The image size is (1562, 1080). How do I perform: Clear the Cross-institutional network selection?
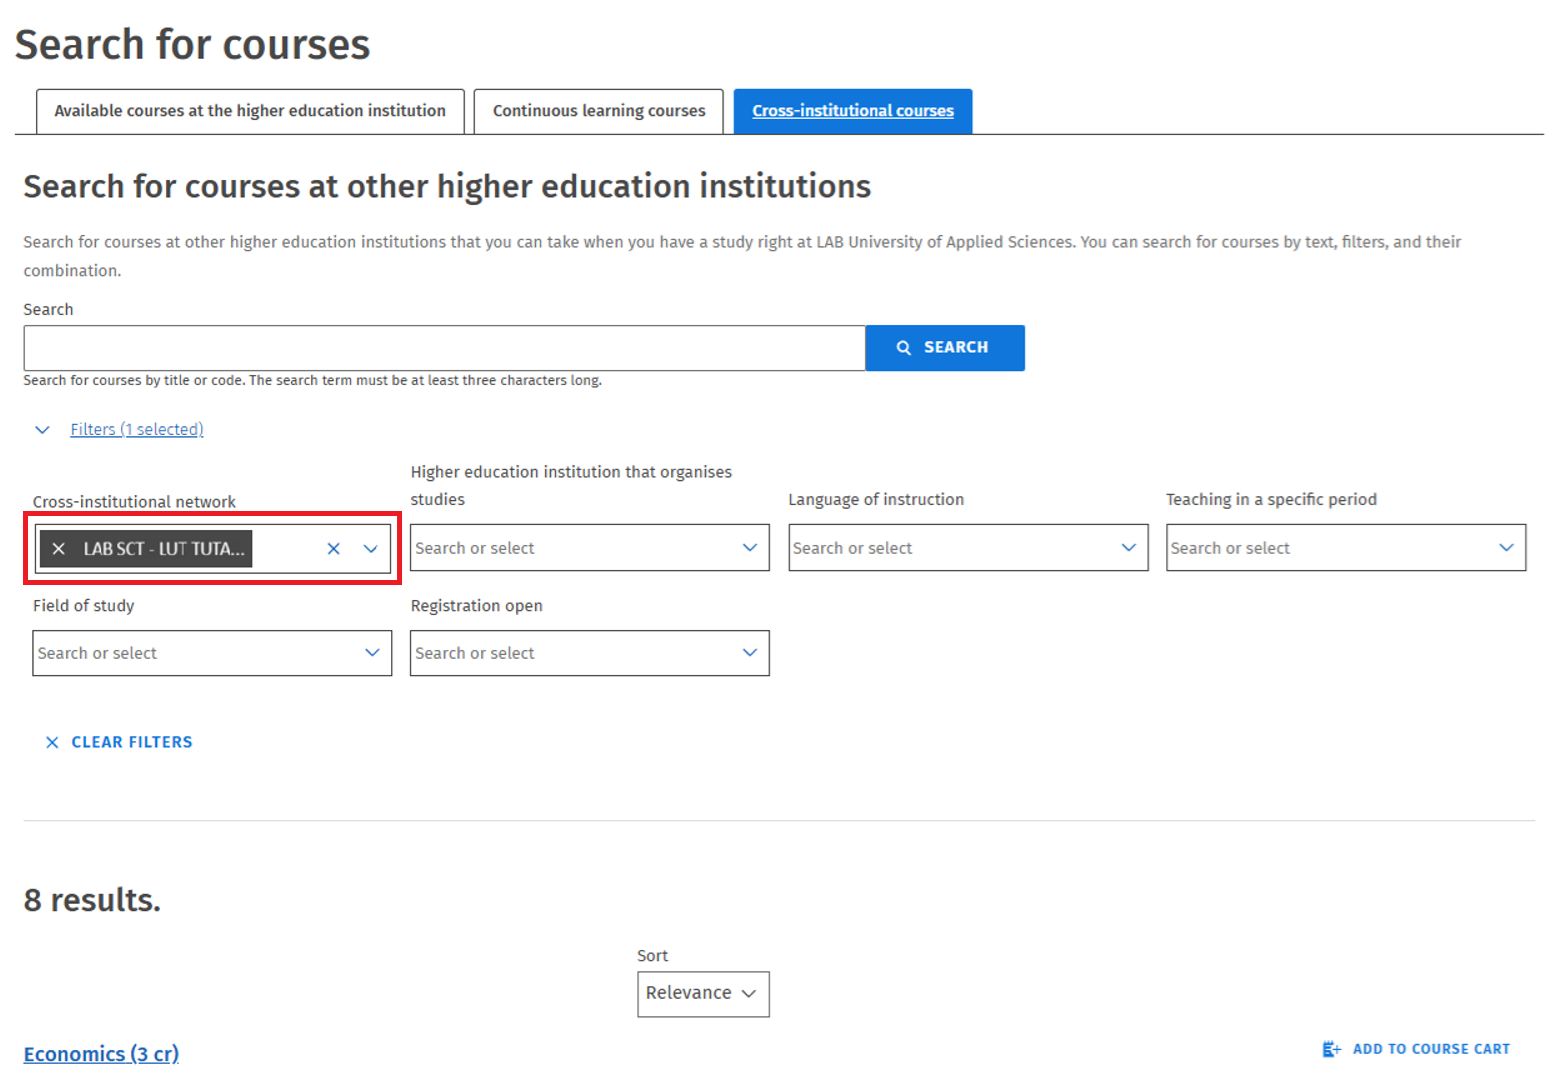click(334, 549)
